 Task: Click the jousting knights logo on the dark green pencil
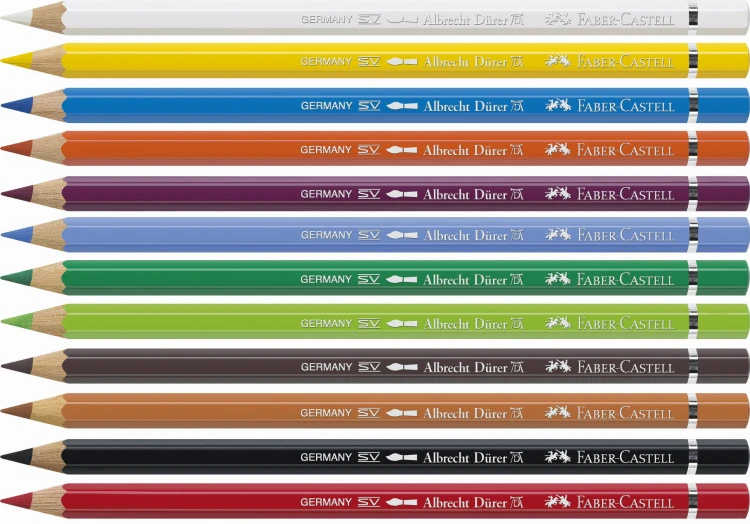(558, 279)
